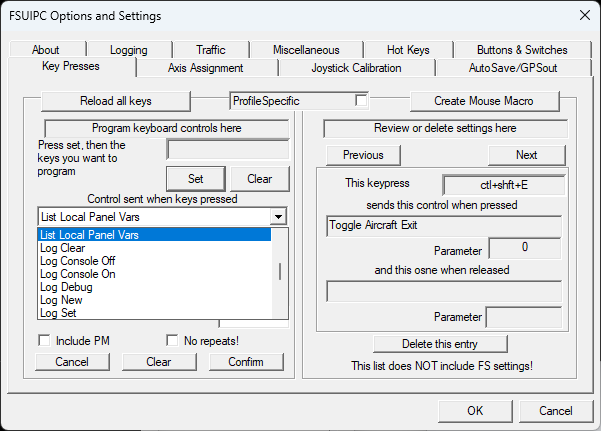The image size is (601, 431).
Task: Click the Set button
Action: (196, 179)
